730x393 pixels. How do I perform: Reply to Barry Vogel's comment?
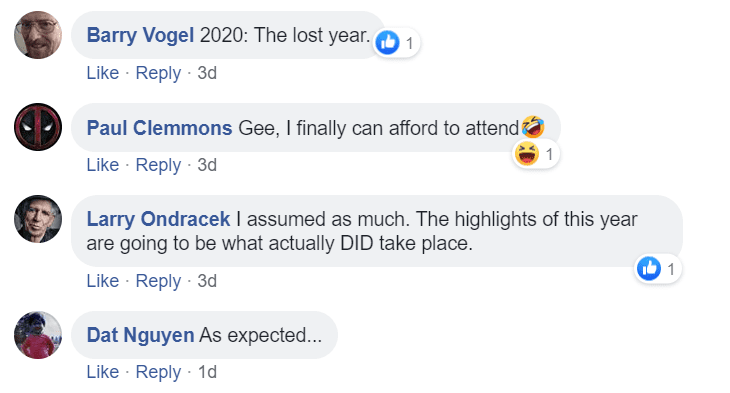tap(158, 73)
